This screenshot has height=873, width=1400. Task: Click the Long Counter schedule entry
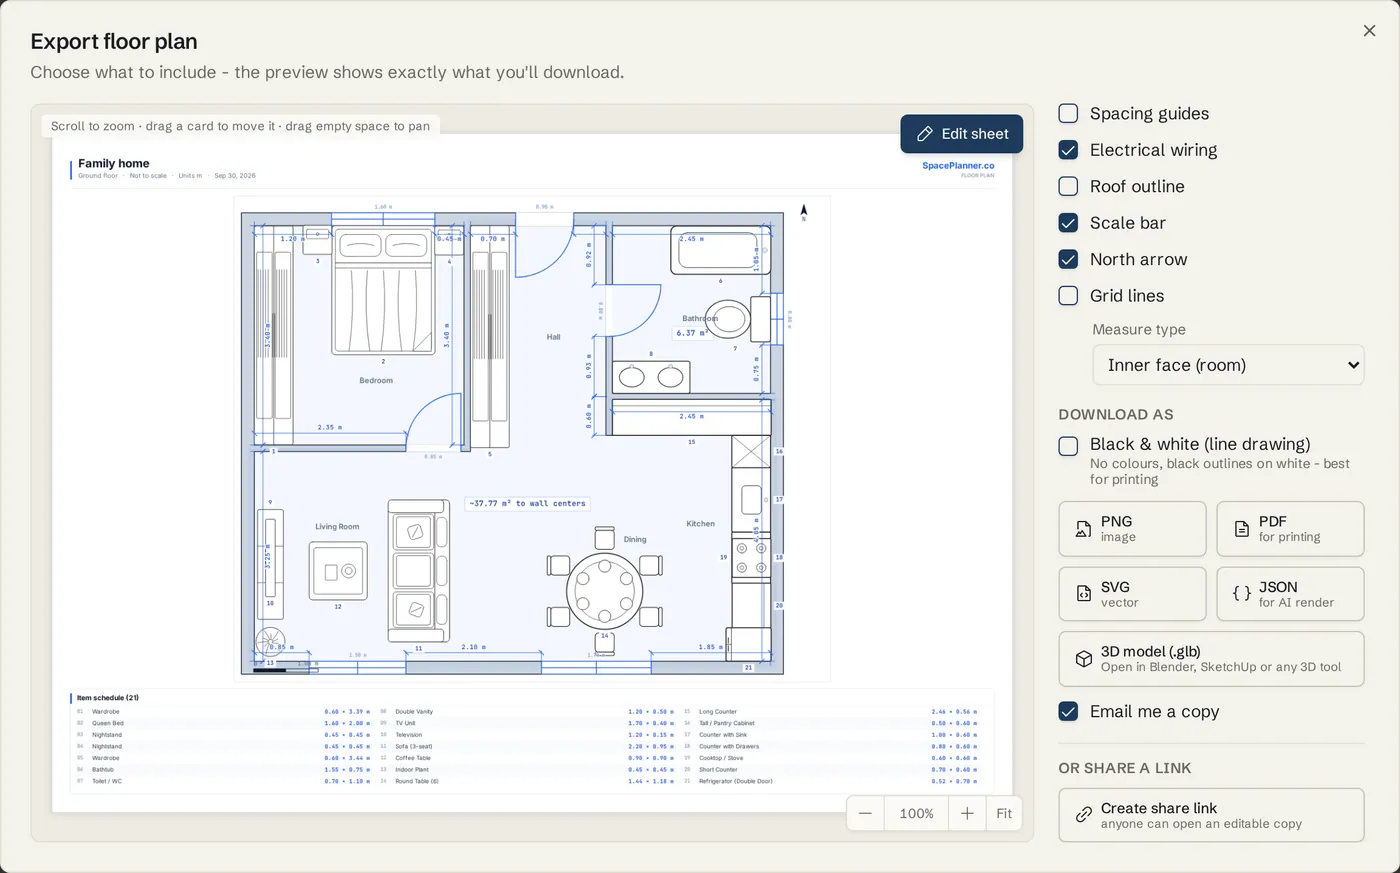831,712
